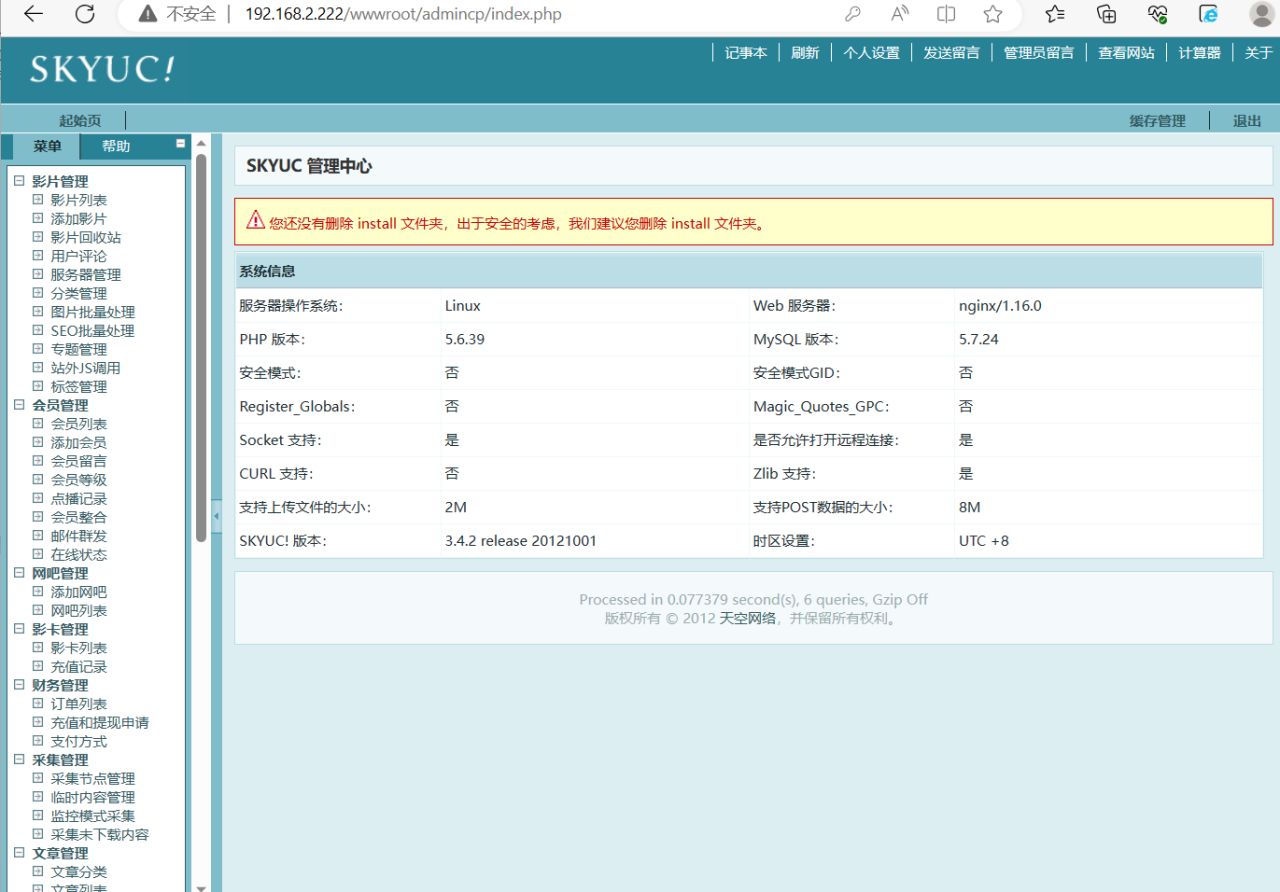Switch to the 帮助 tab
The height and width of the screenshot is (892, 1280).
point(116,147)
